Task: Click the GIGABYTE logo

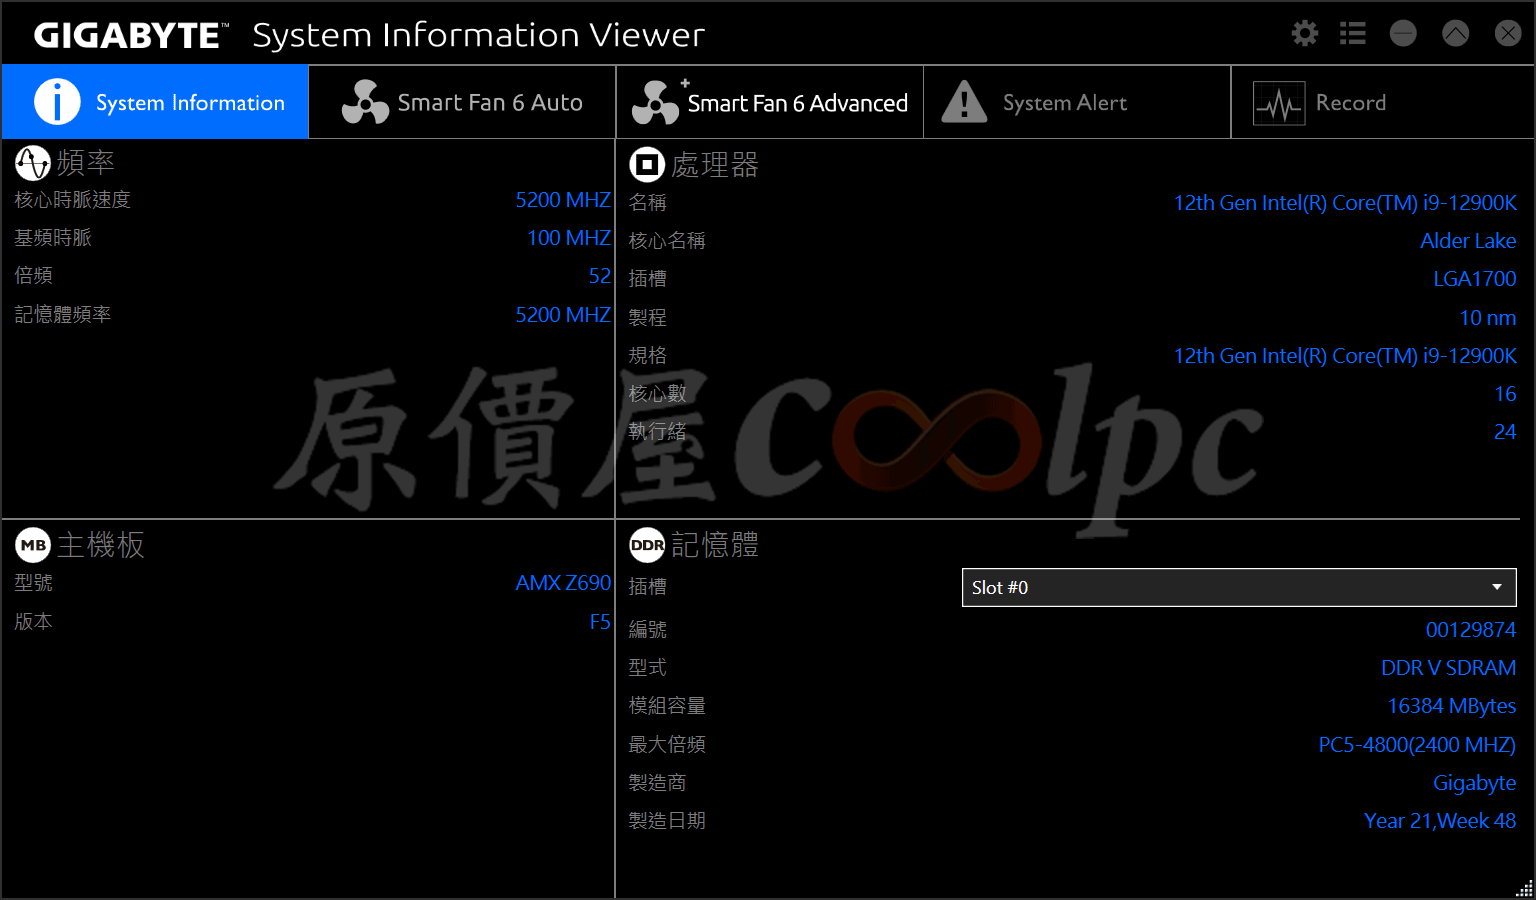Action: pos(131,36)
